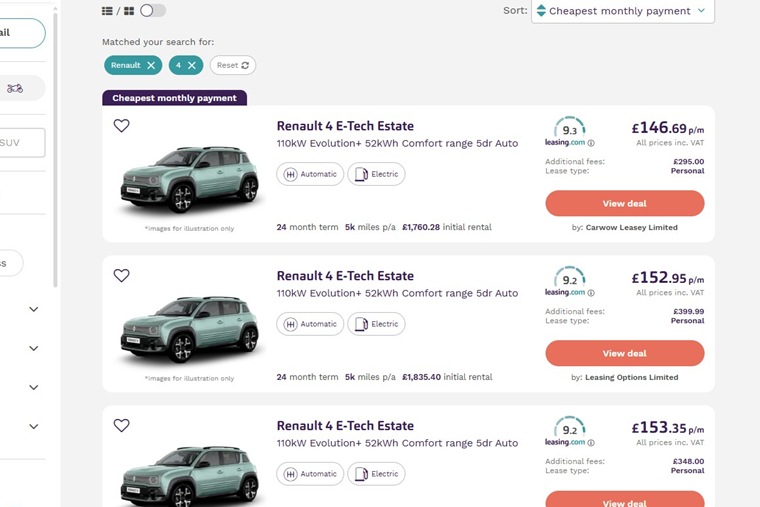Click the Carwow Leasey Limited provider name

(x=632, y=227)
